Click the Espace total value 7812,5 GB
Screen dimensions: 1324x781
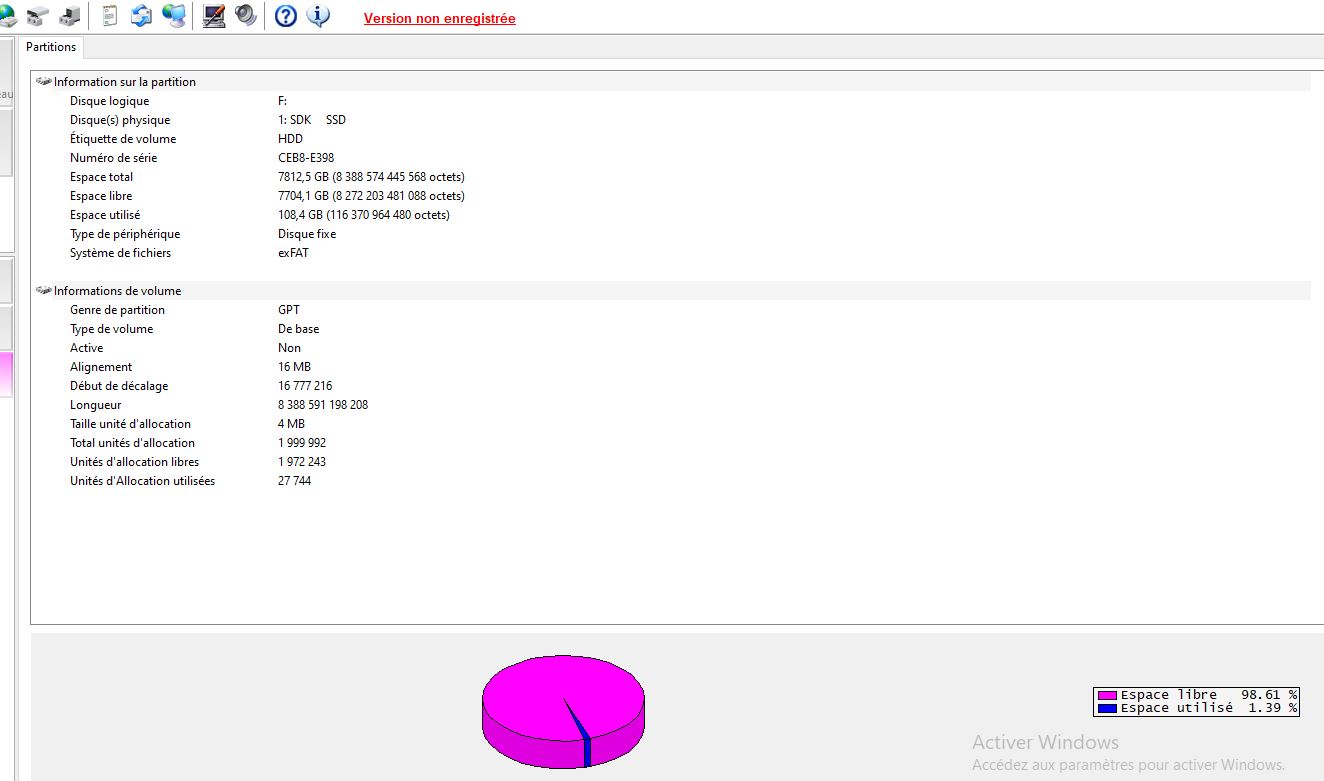[x=371, y=177]
